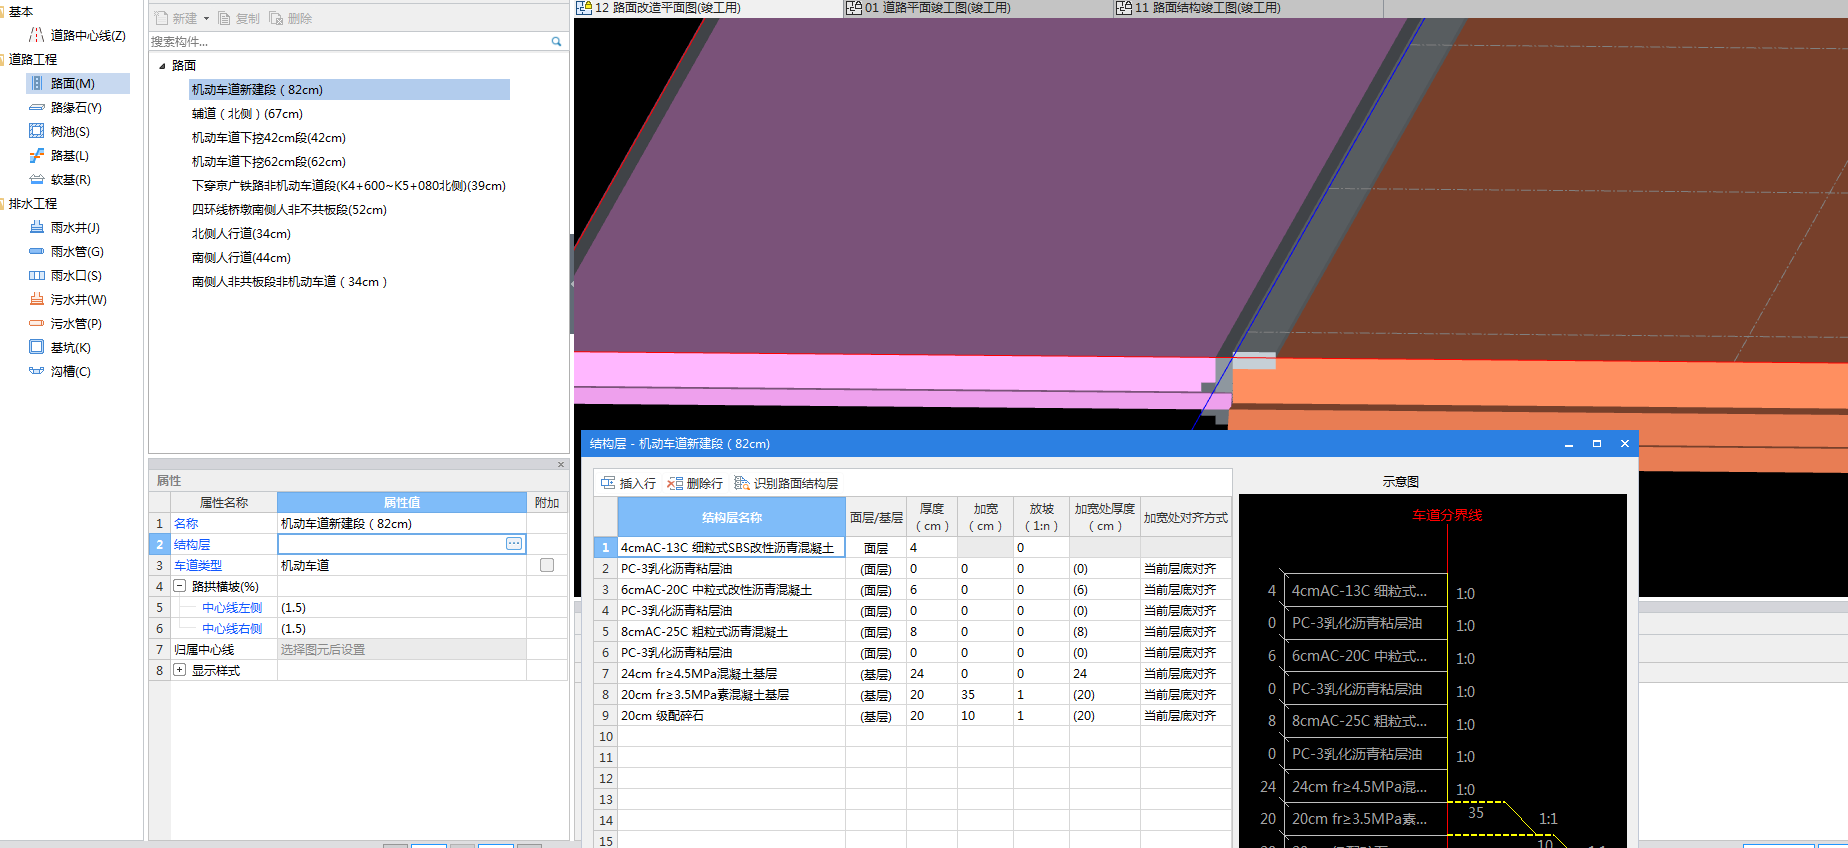Click 删除行 delete row button
Image resolution: width=1848 pixels, height=848 pixels.
[x=695, y=483]
